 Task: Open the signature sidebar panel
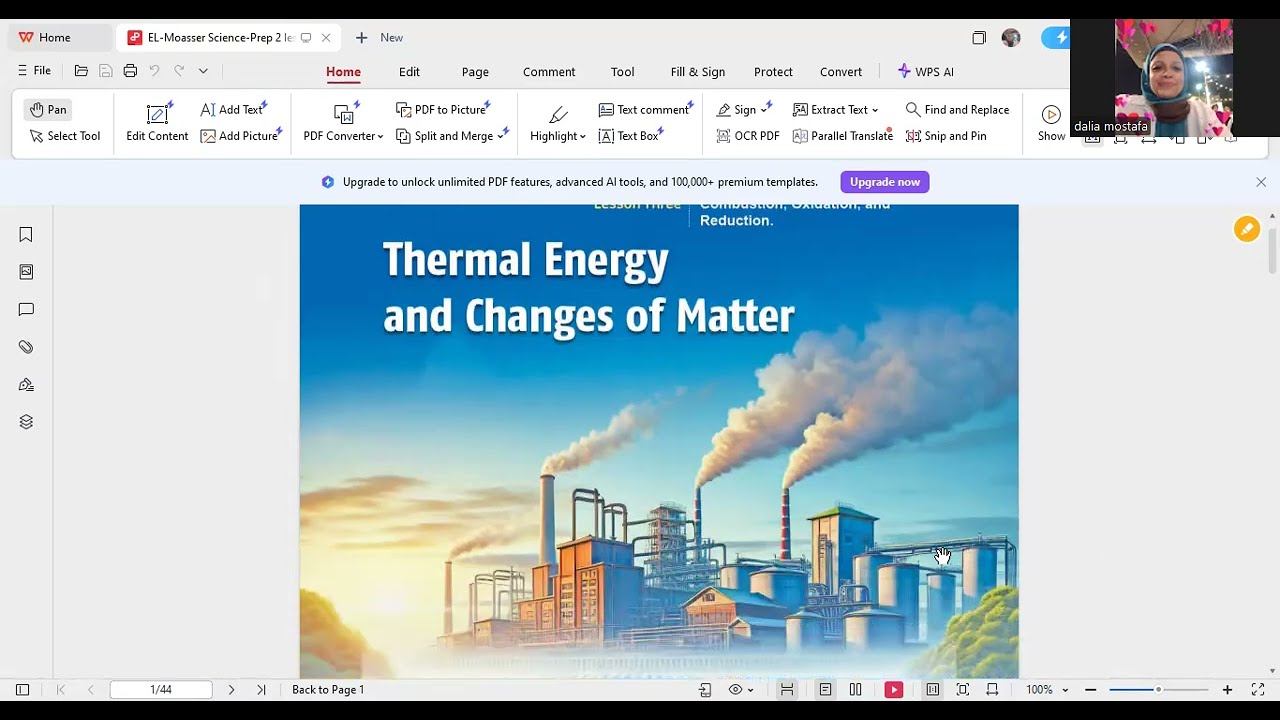tap(26, 385)
